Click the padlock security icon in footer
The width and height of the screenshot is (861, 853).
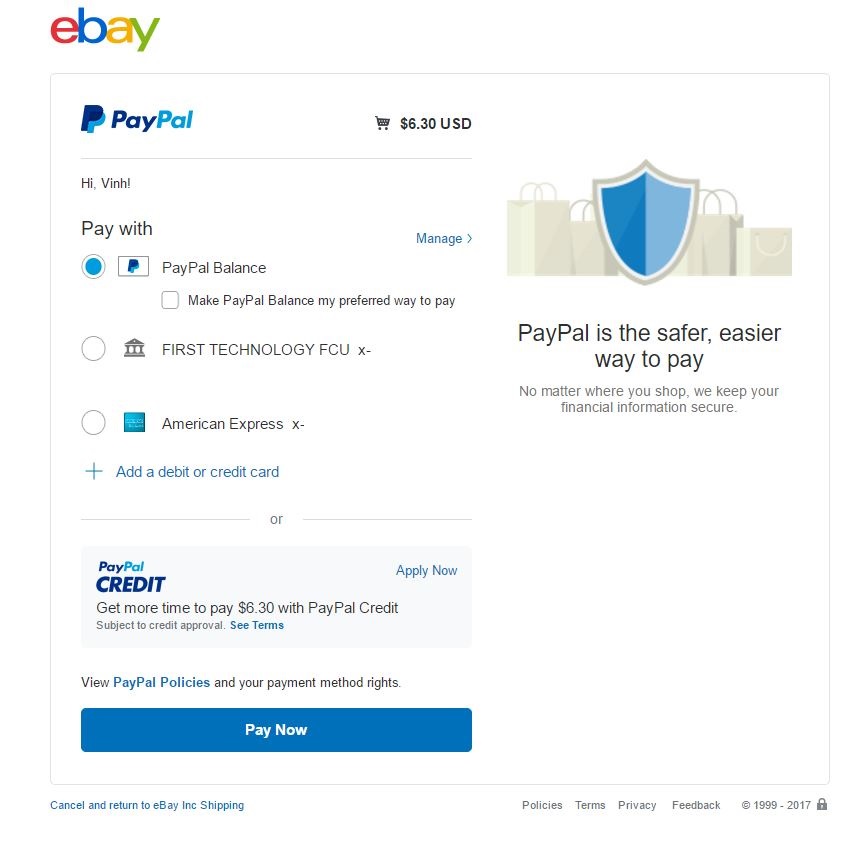822,804
